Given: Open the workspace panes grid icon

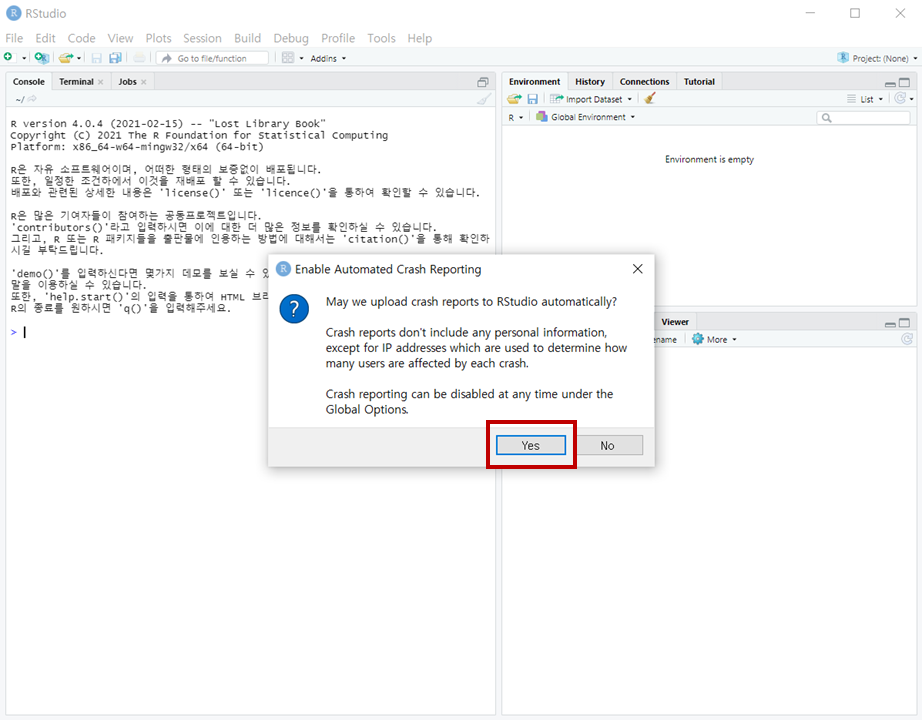Looking at the screenshot, I should pos(288,58).
